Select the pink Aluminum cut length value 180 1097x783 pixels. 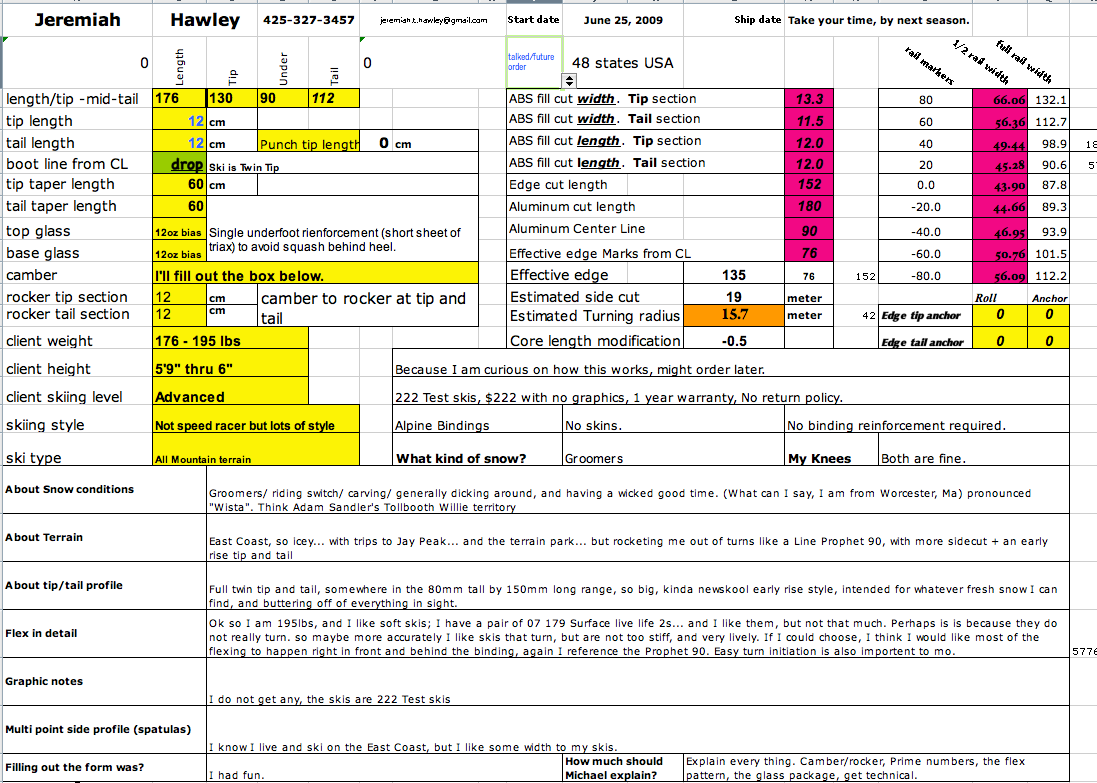tap(810, 206)
